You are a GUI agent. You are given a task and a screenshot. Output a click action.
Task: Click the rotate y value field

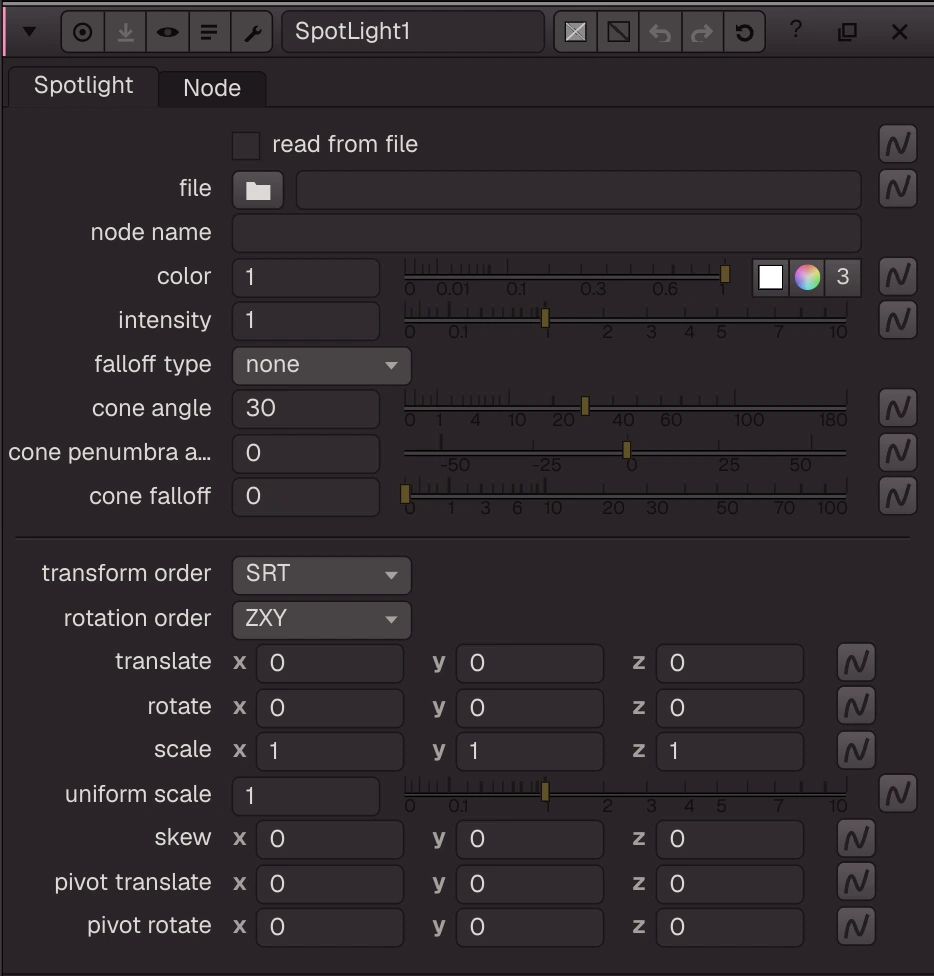(530, 707)
